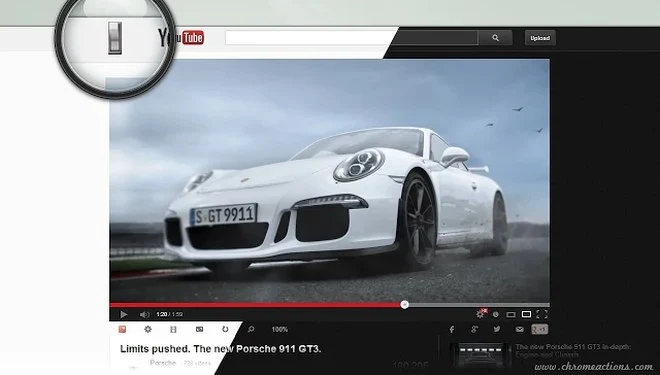The image size is (660, 375).
Task: Open the YouTube logo home link
Action: pyautogui.click(x=181, y=38)
